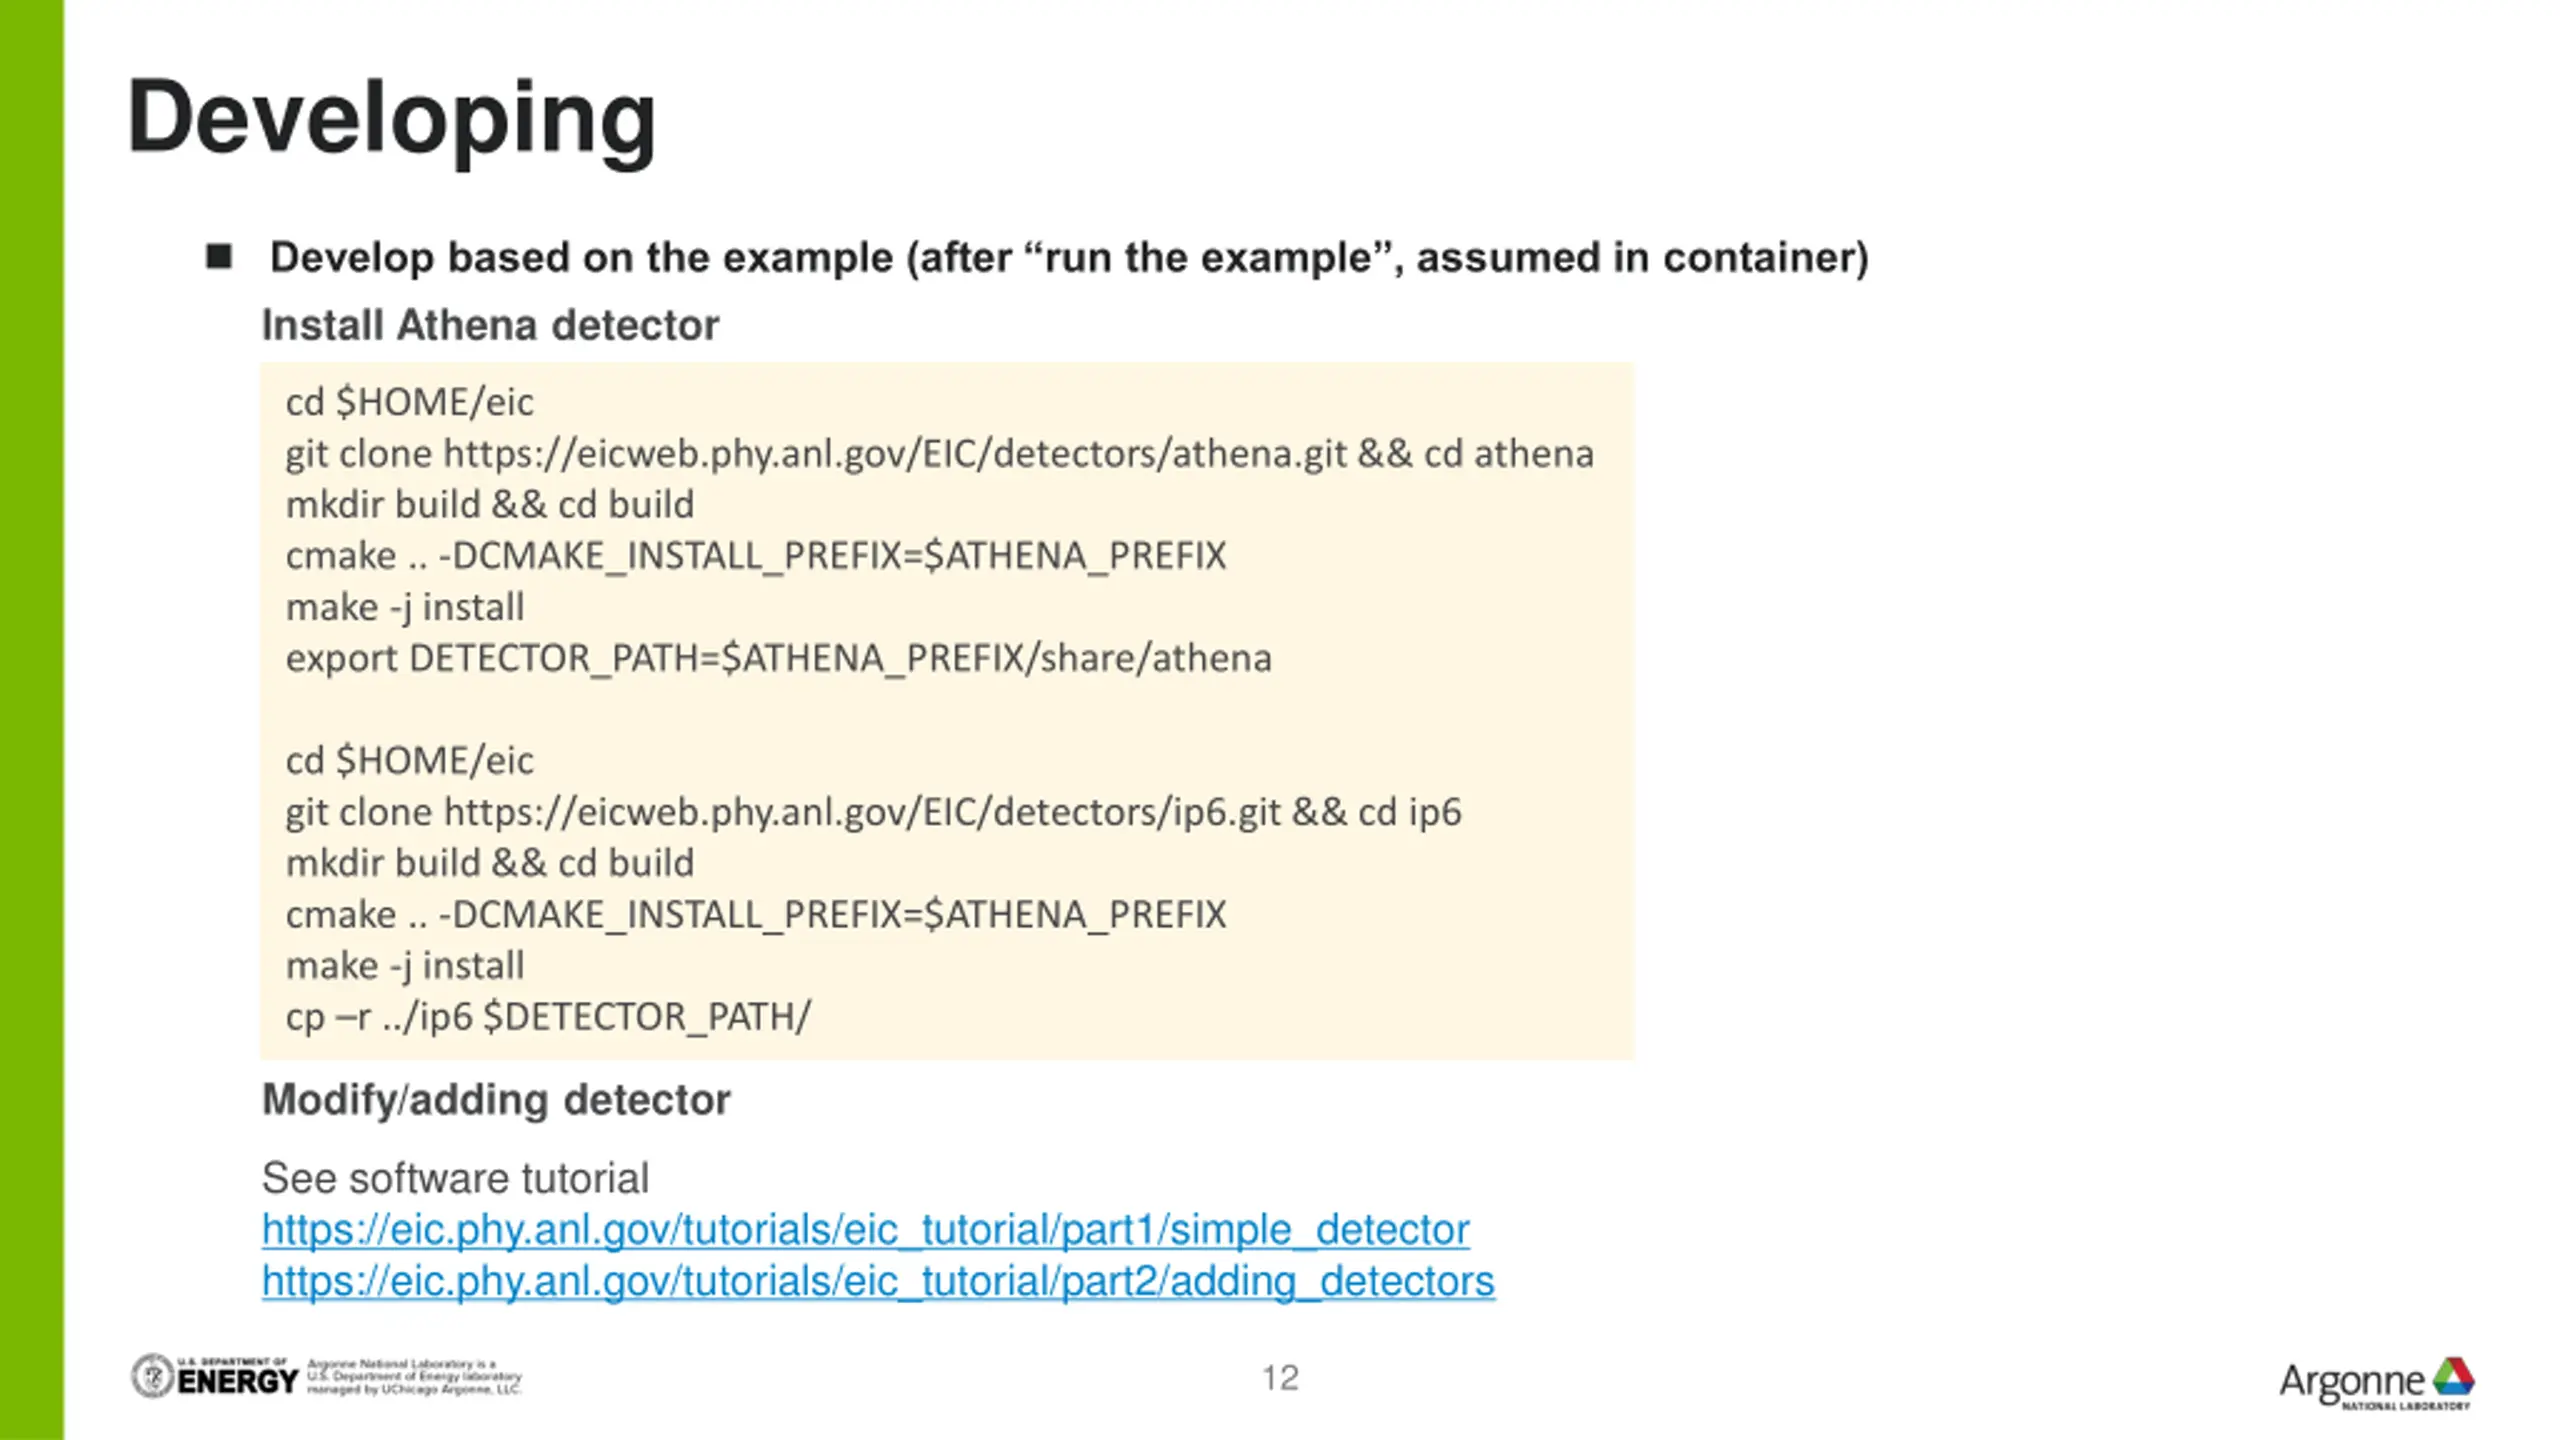Click the export DETECTOR_PATH command line

(778, 659)
